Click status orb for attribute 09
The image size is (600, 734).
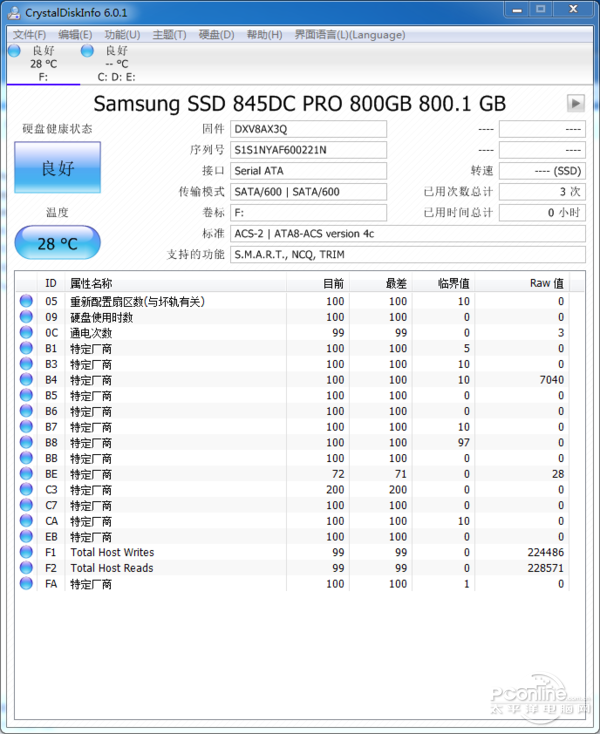coord(26,317)
